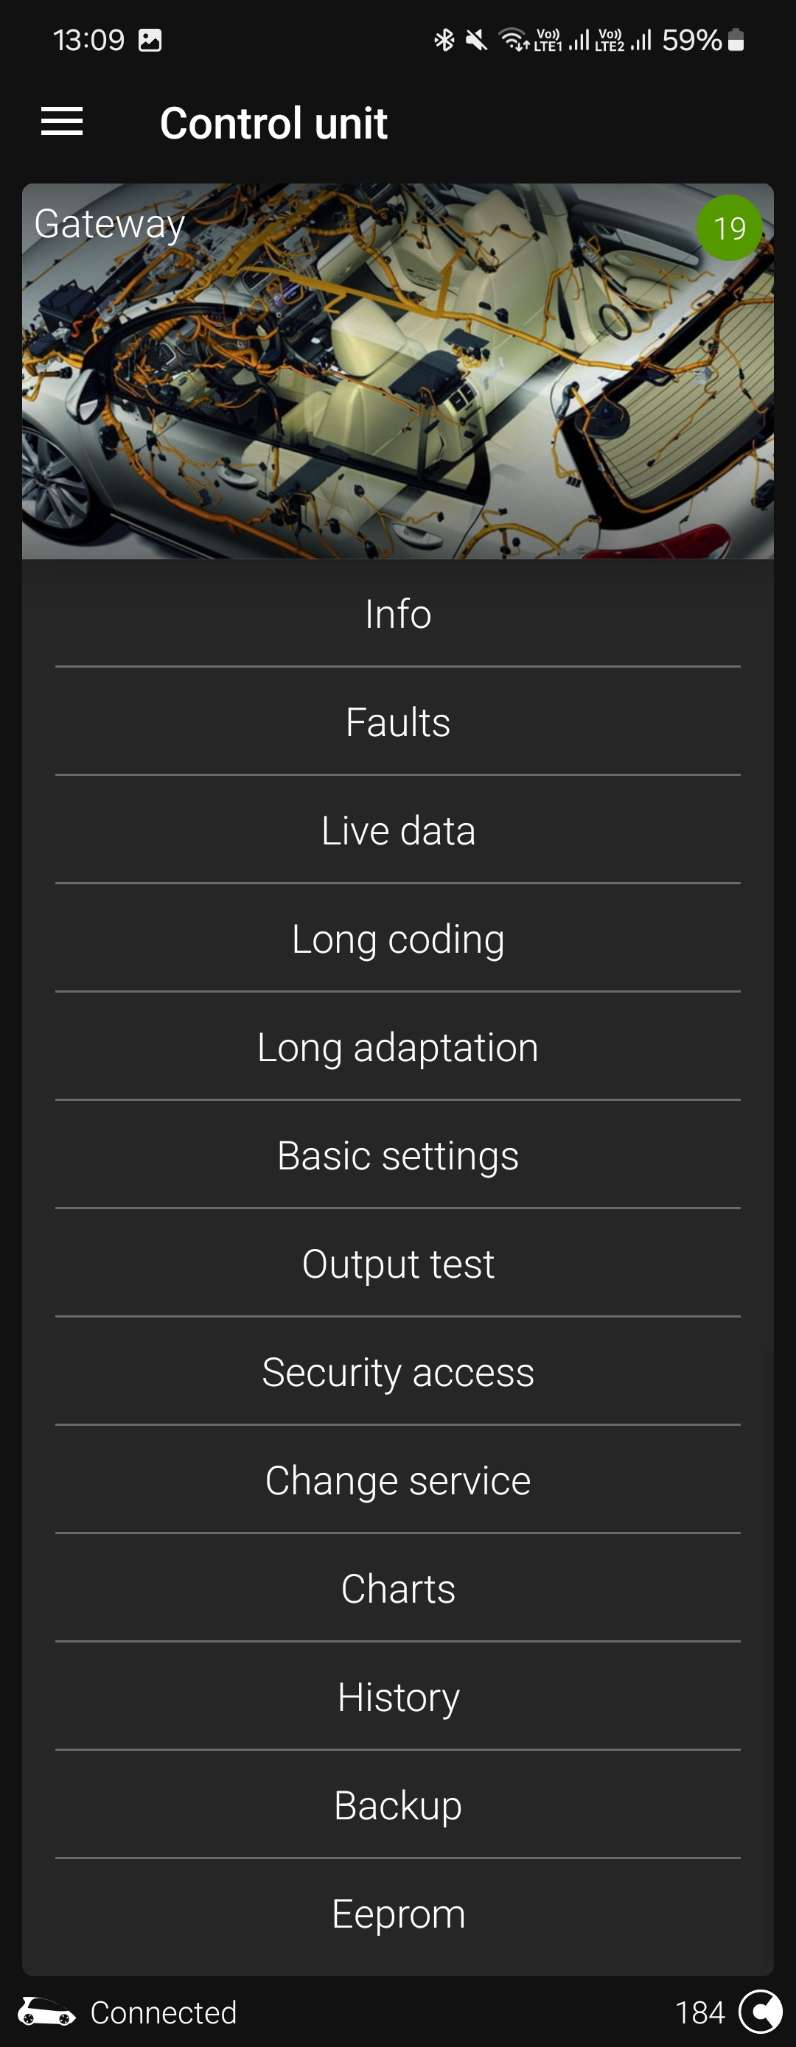796x2047 pixels.
Task: Go to Basic settings
Action: click(398, 1156)
